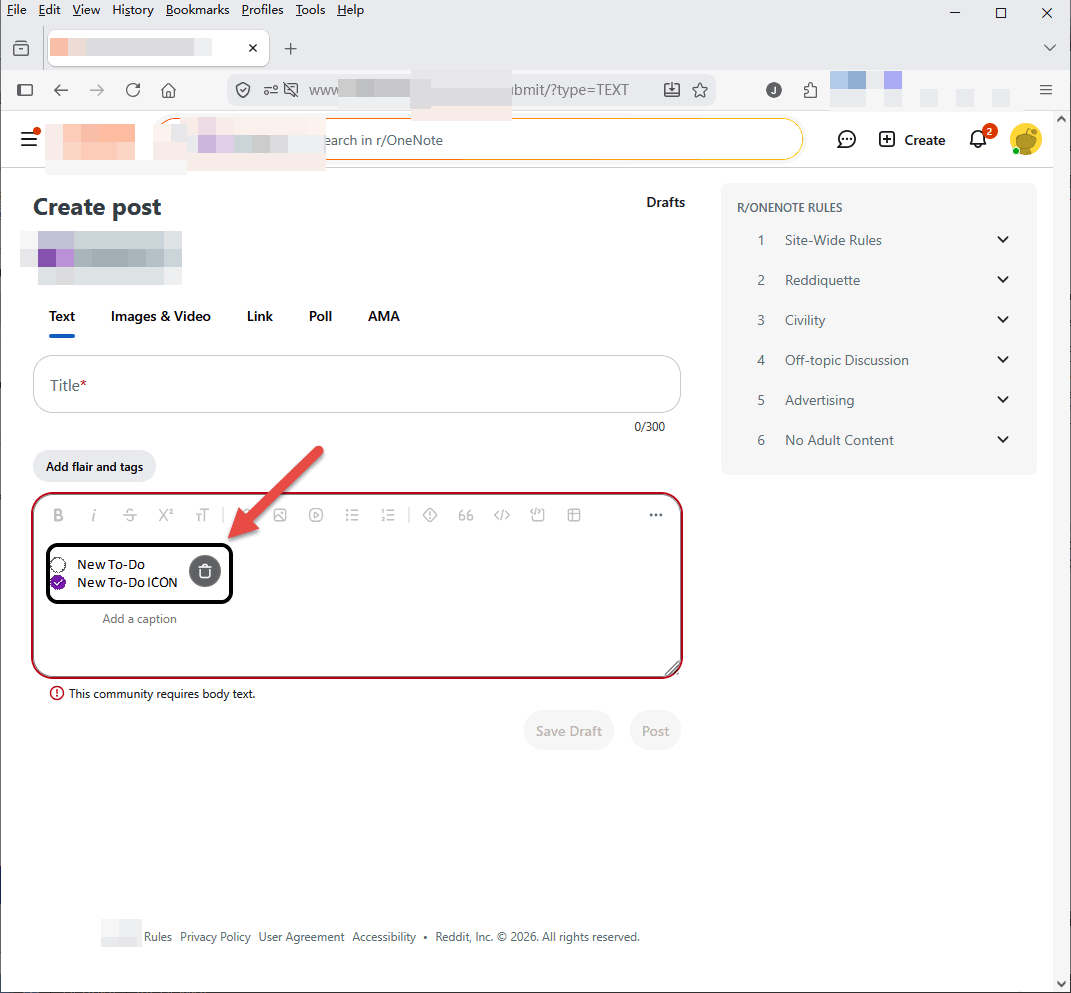
Task: Install the site as an app icon
Action: 671,90
